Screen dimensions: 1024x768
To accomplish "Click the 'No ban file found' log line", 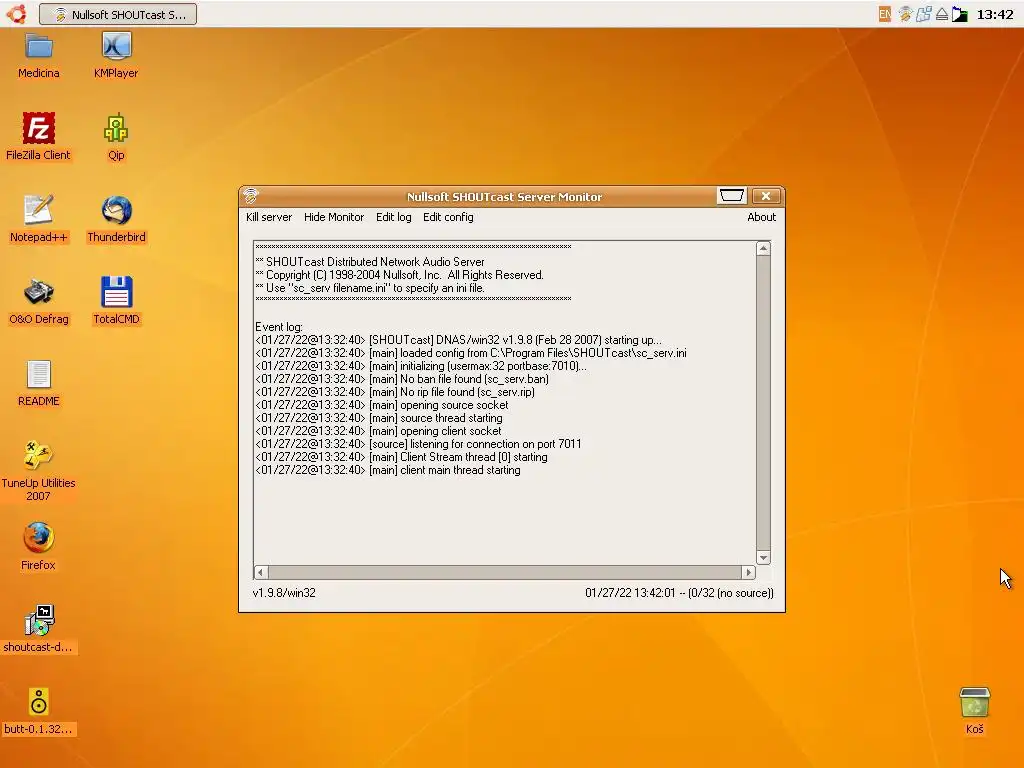I will (x=402, y=379).
